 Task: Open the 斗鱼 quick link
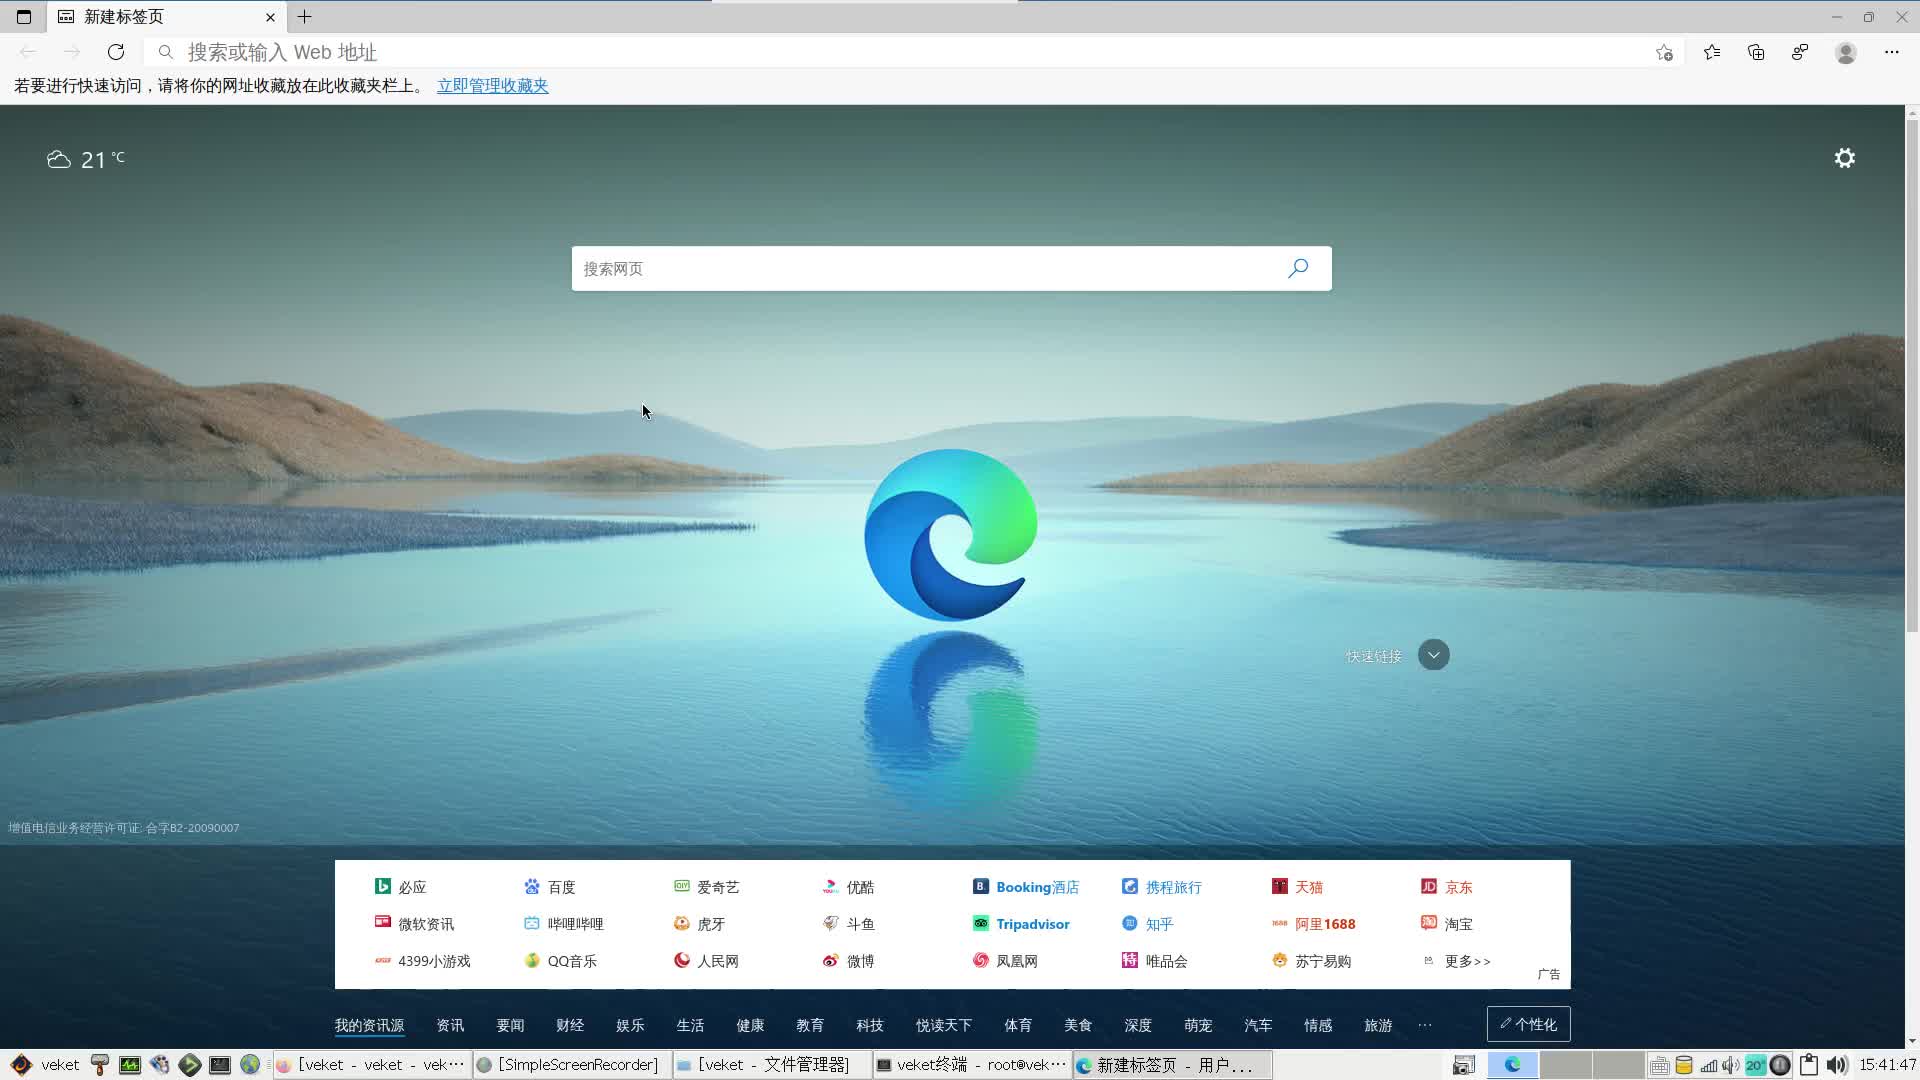coord(848,924)
